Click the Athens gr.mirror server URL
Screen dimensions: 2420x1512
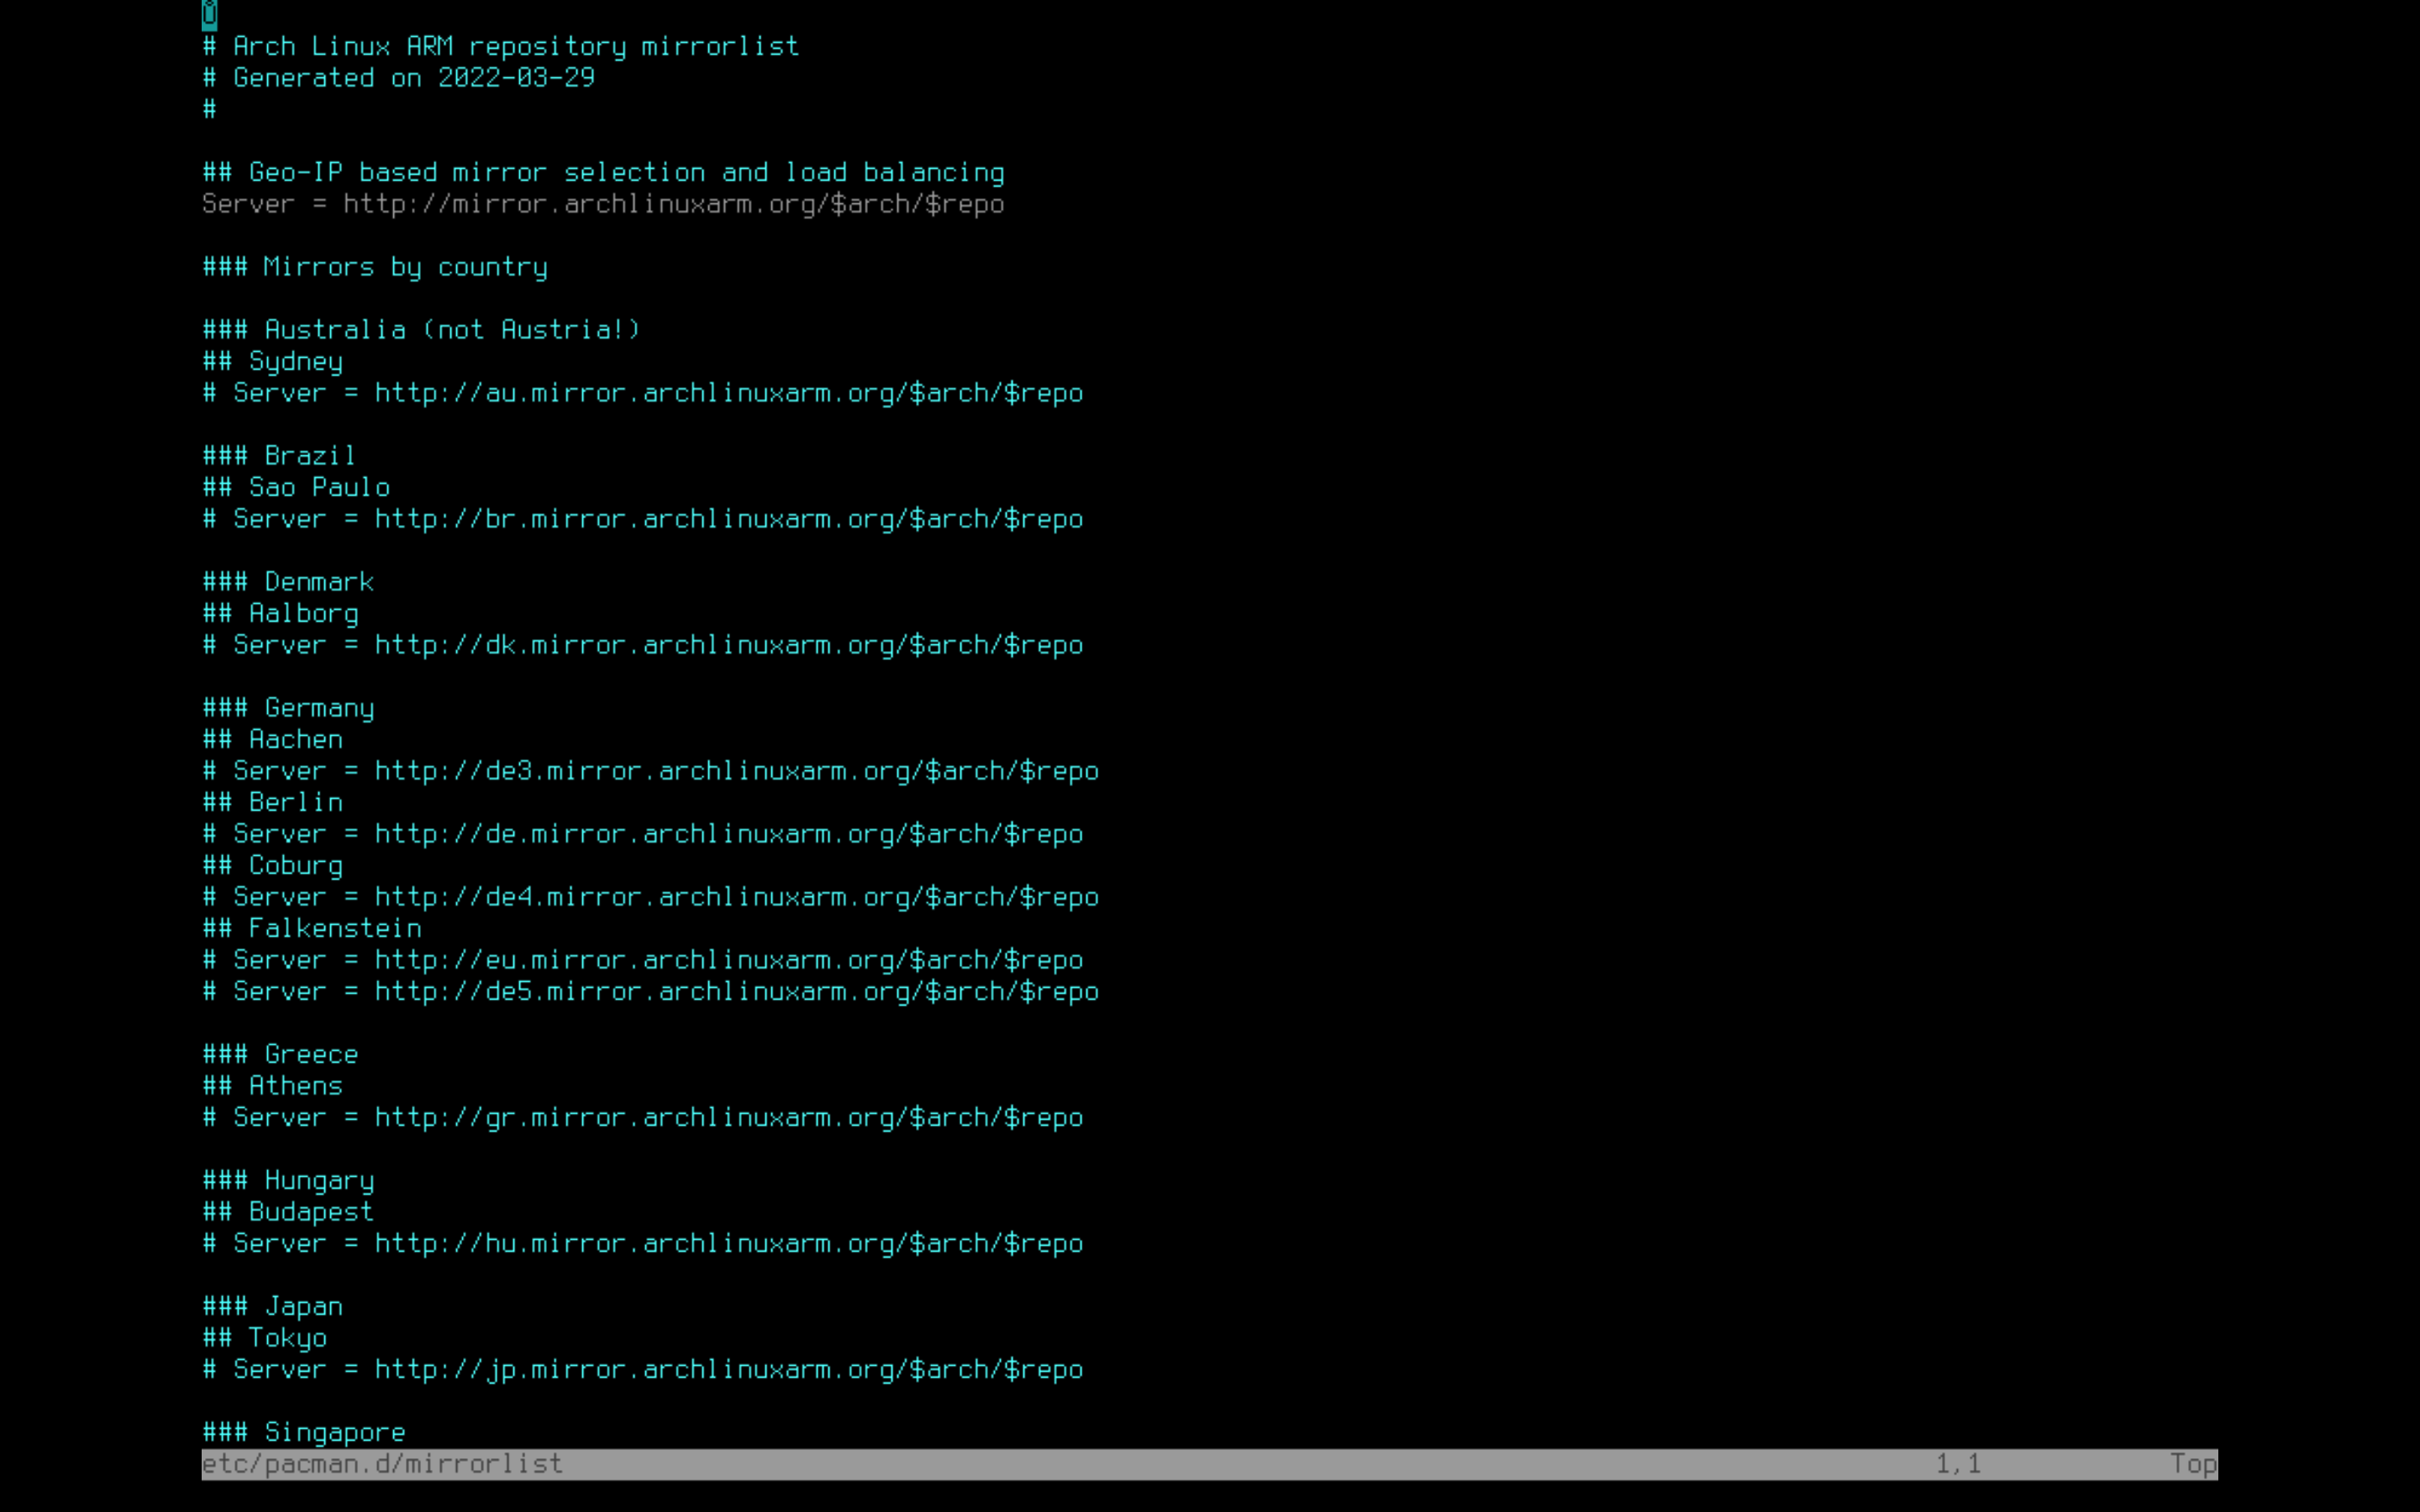point(728,1118)
